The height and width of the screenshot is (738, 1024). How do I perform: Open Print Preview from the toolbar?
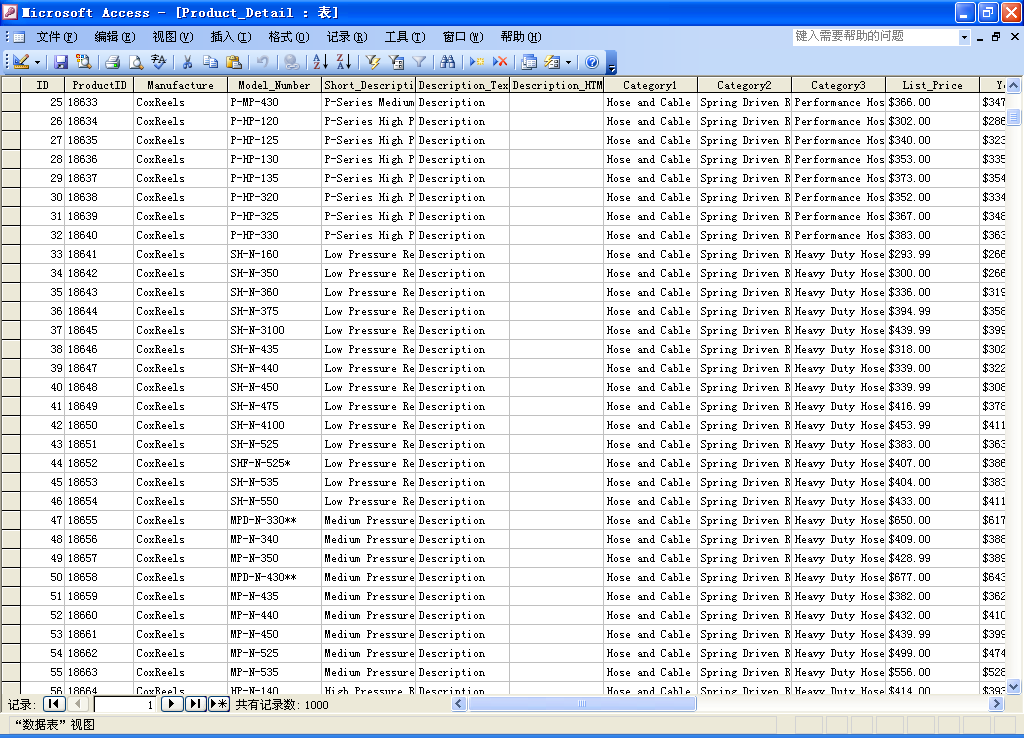[x=136, y=62]
